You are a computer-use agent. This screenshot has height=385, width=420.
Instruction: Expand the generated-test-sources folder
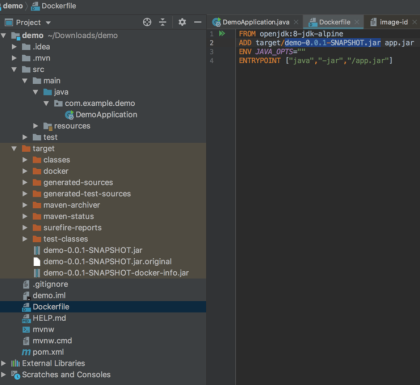tap(25, 194)
